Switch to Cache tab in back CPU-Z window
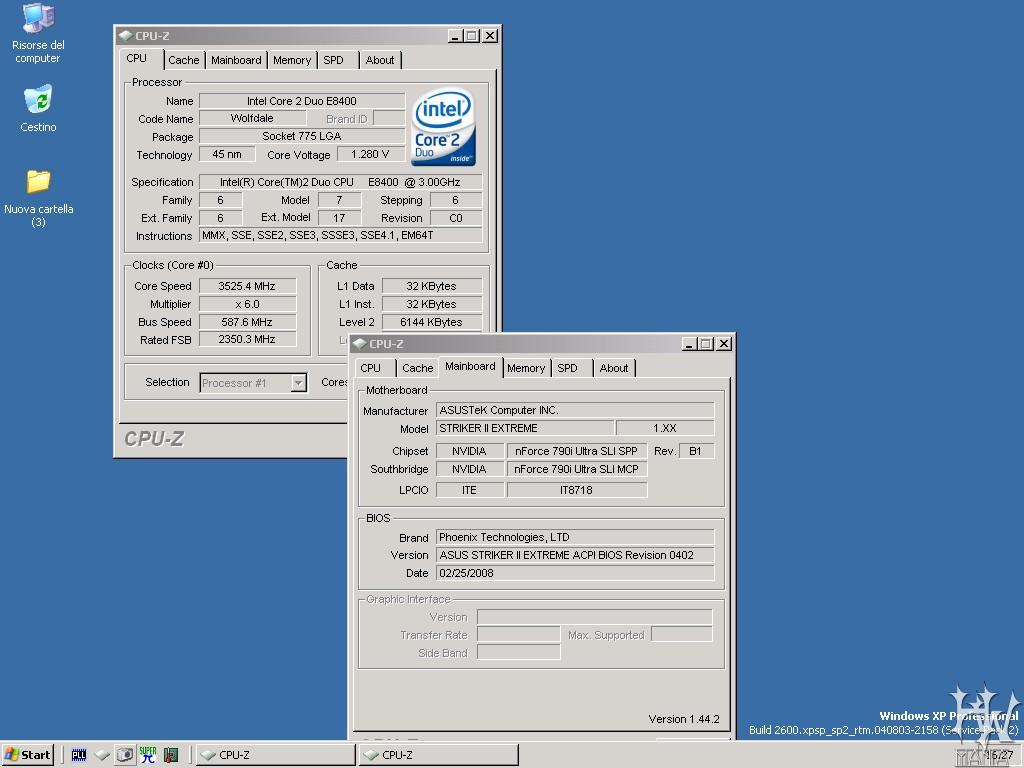1024x768 pixels. pos(184,60)
